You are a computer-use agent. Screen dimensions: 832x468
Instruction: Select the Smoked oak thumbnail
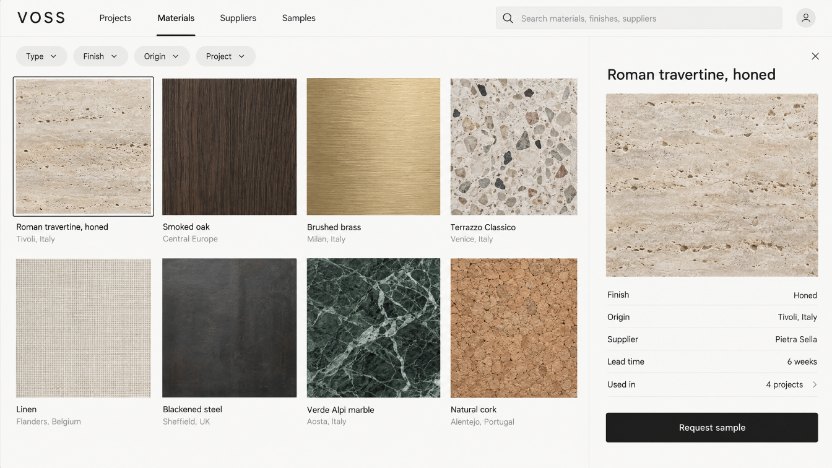coord(229,146)
